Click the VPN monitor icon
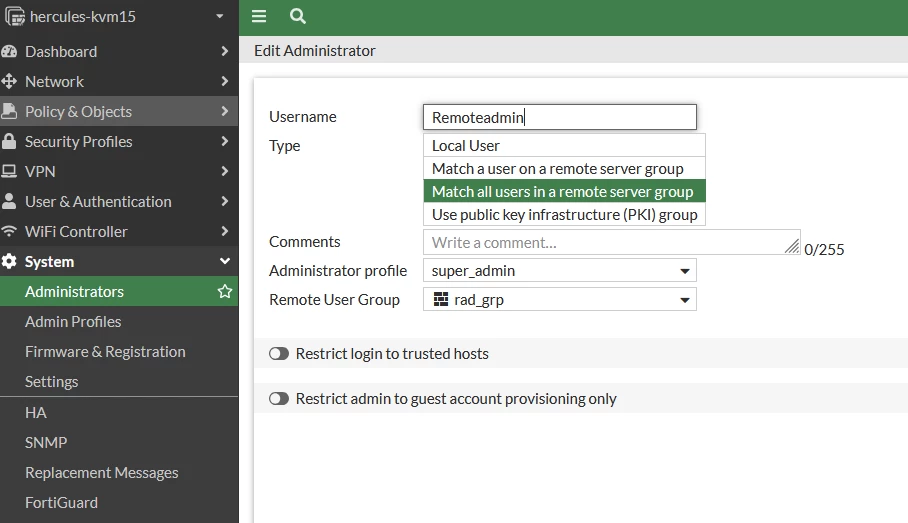The height and width of the screenshot is (523, 908). [9, 171]
